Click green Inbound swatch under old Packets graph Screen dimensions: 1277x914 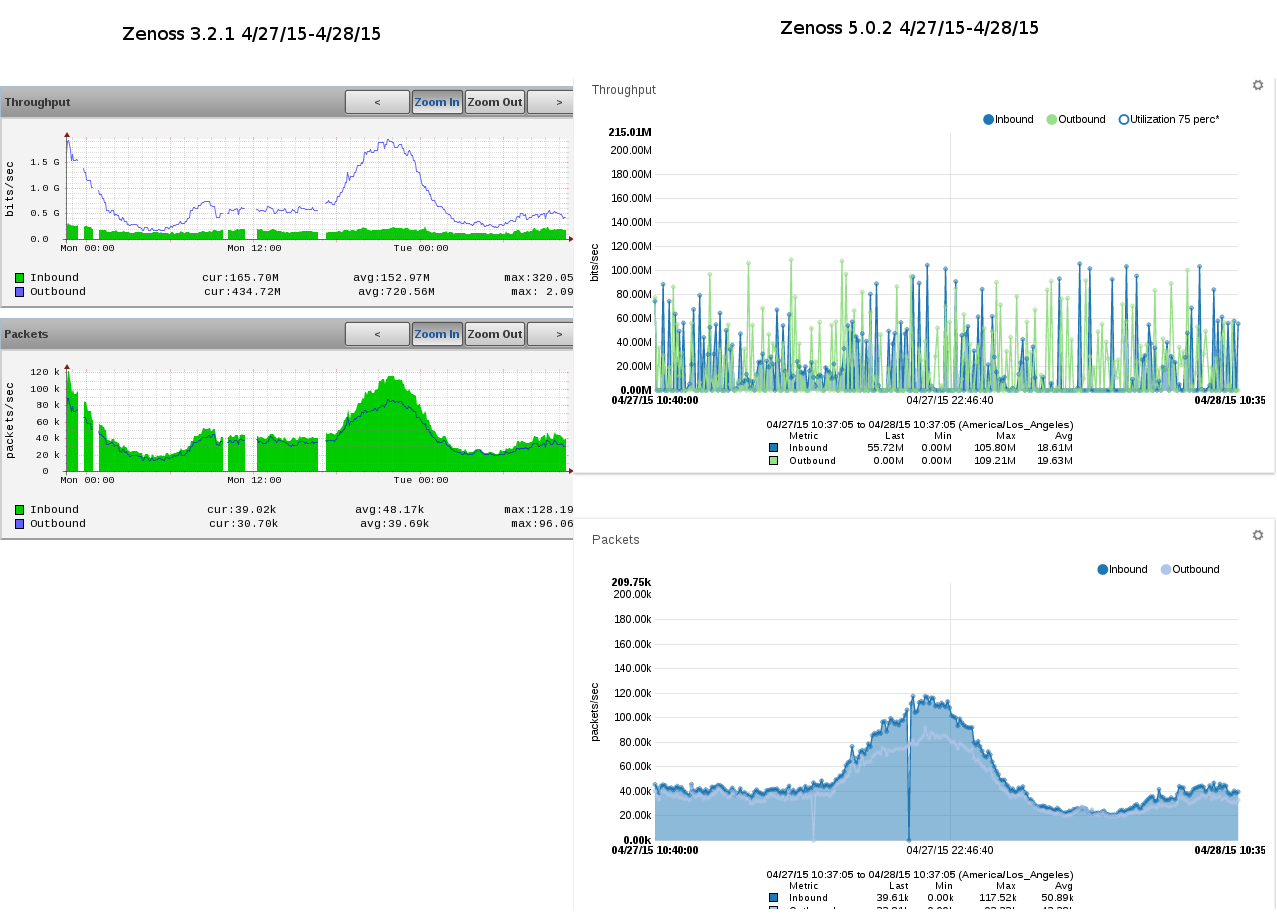[x=20, y=510]
